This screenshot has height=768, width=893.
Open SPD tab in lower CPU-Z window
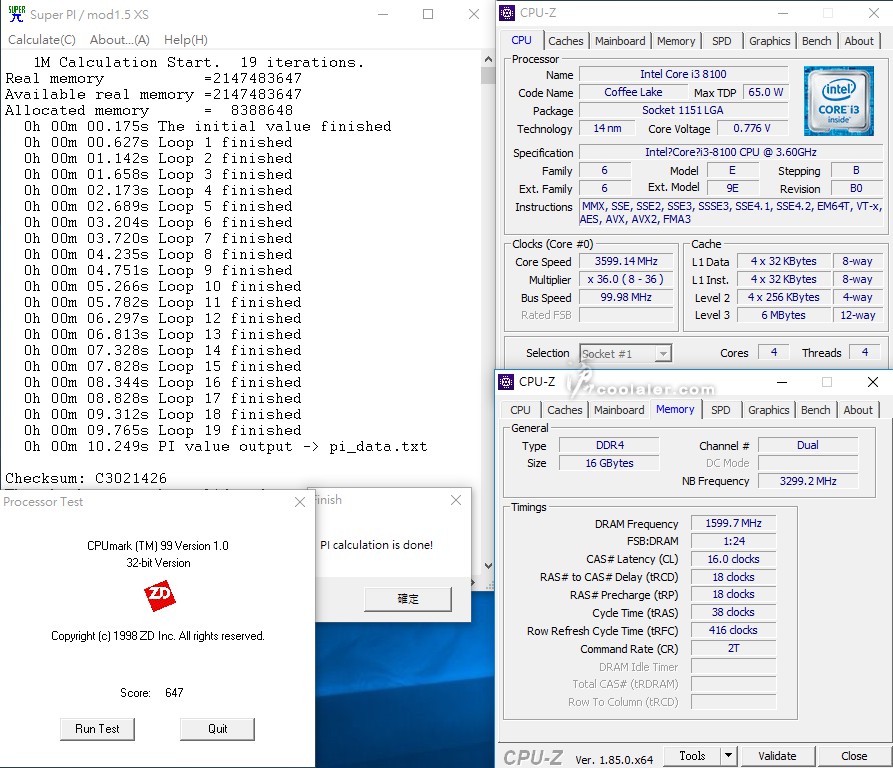pos(720,410)
